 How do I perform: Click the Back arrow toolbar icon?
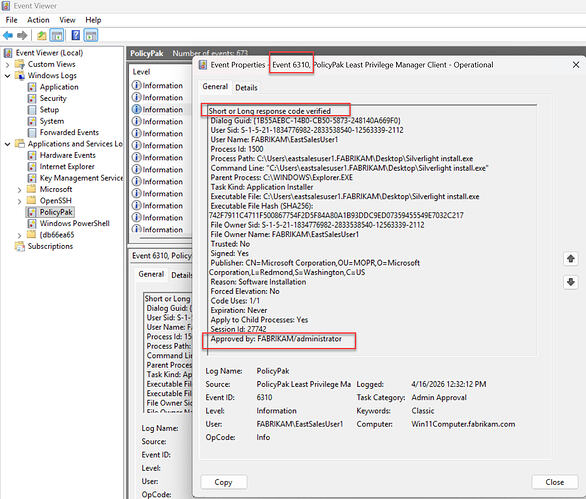[8, 36]
